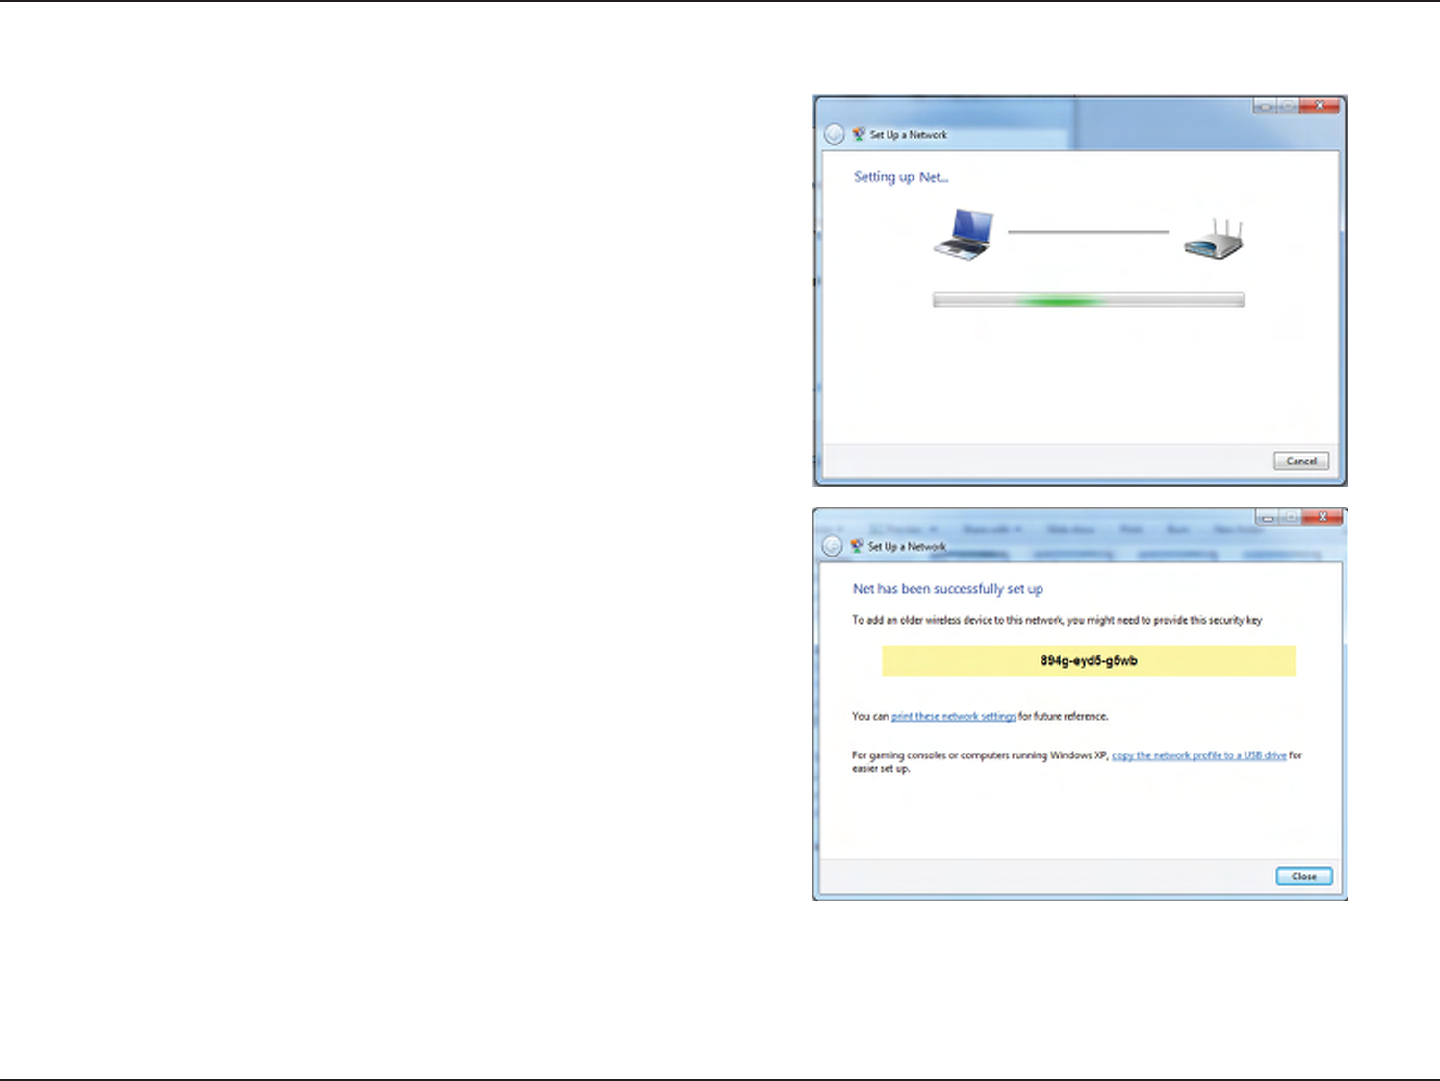
Task: Click network icon in Setting up Net title bar
Action: tap(858, 134)
